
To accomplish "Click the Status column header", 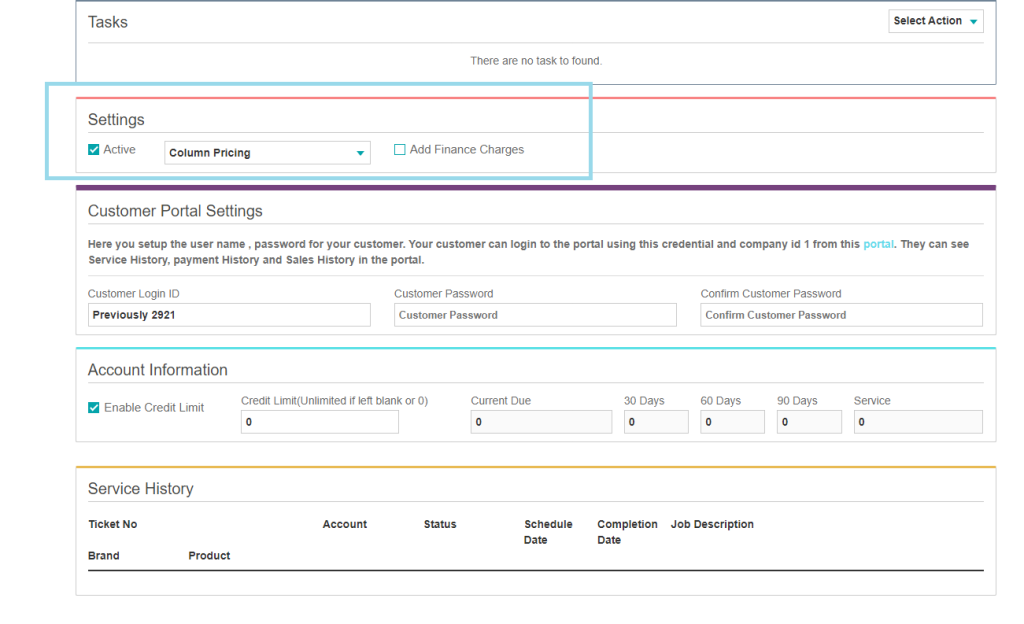I will tap(440, 524).
